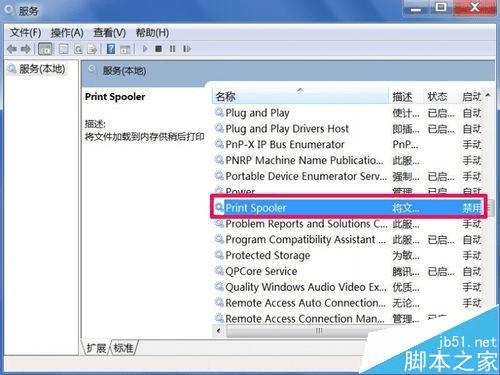The image size is (500, 375).
Task: Select the Print Spooler service name in list
Action: pyautogui.click(x=256, y=208)
